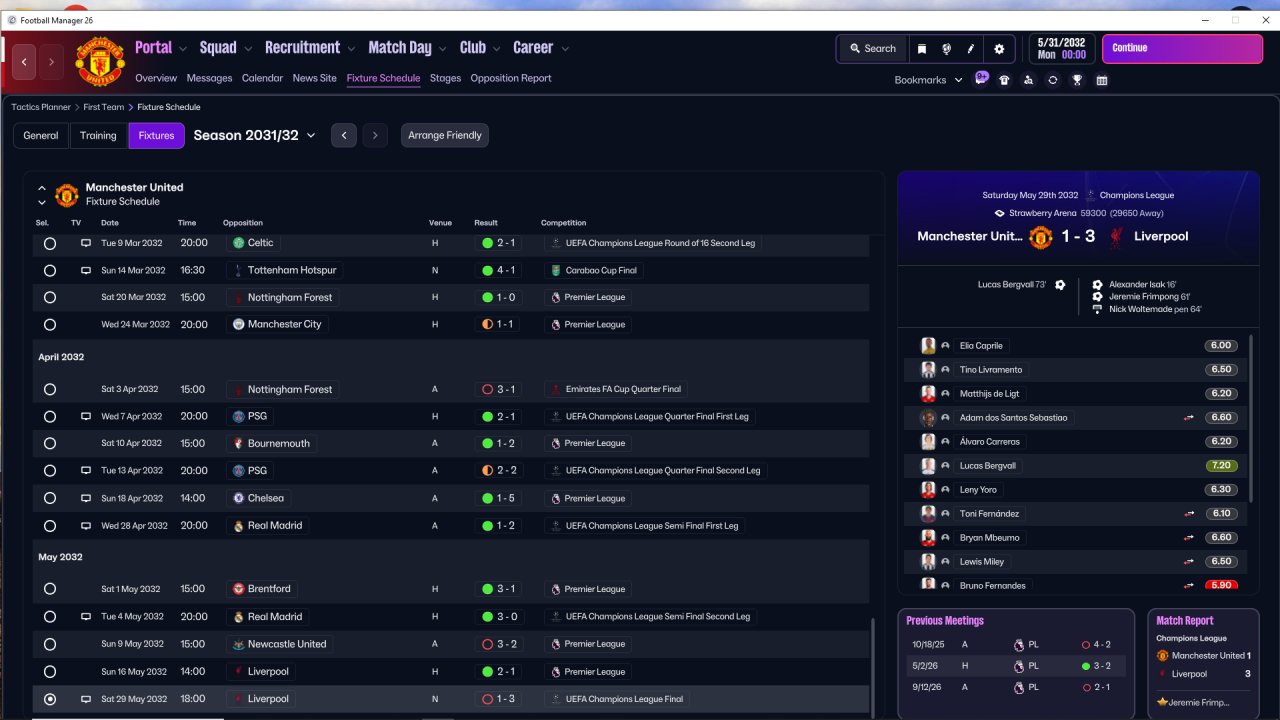Click the table grid icon in the bookmarks bar

[1102, 80]
